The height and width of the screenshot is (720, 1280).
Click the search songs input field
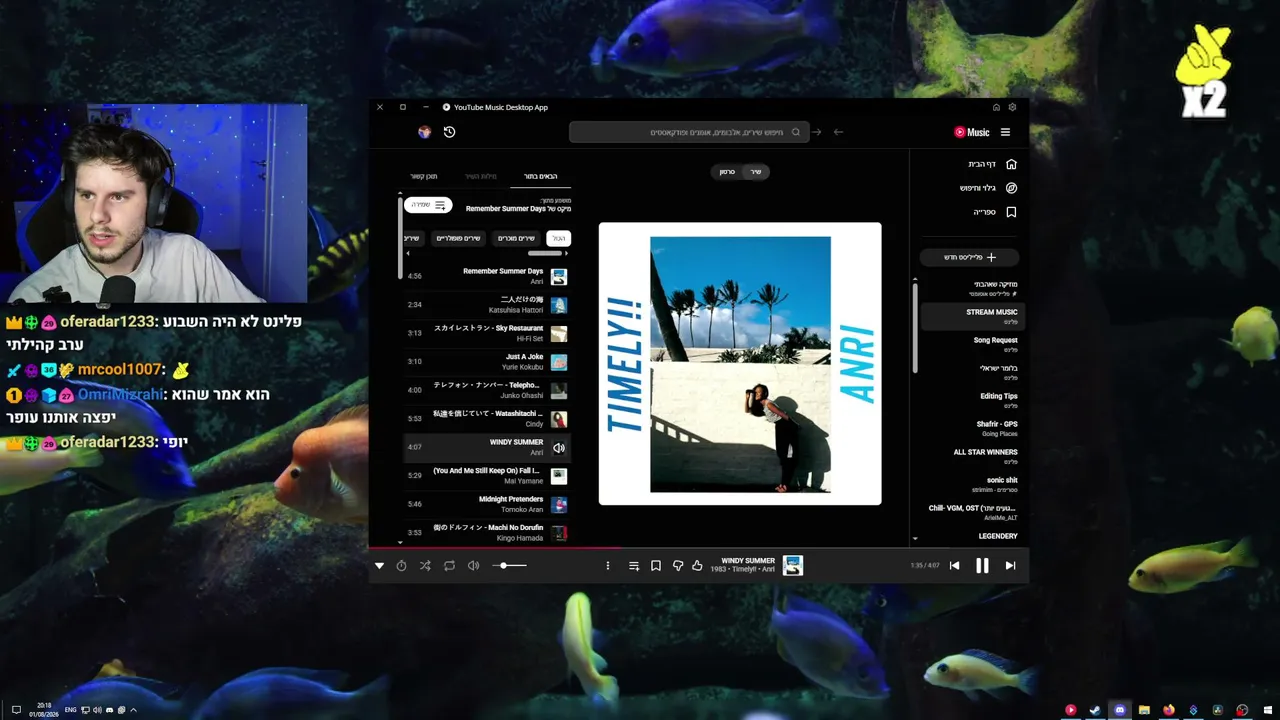click(689, 132)
